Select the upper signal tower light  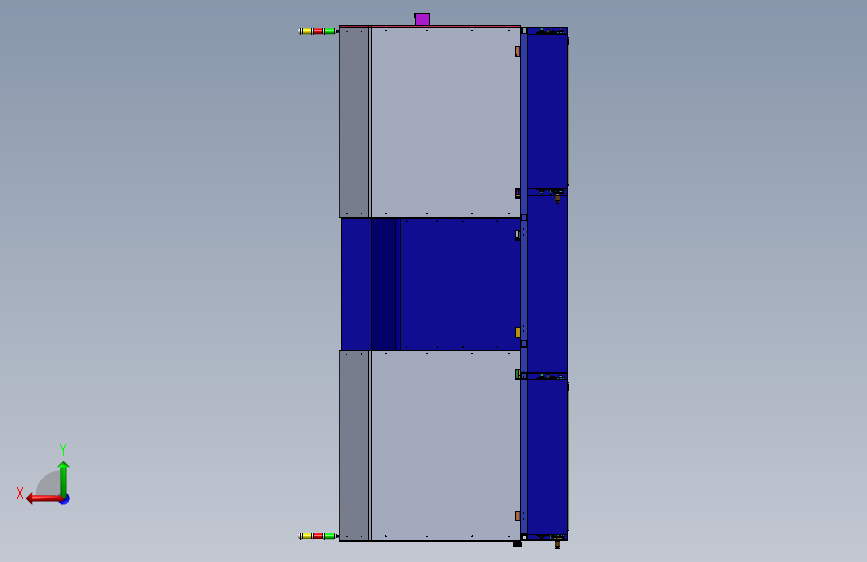pos(318,31)
